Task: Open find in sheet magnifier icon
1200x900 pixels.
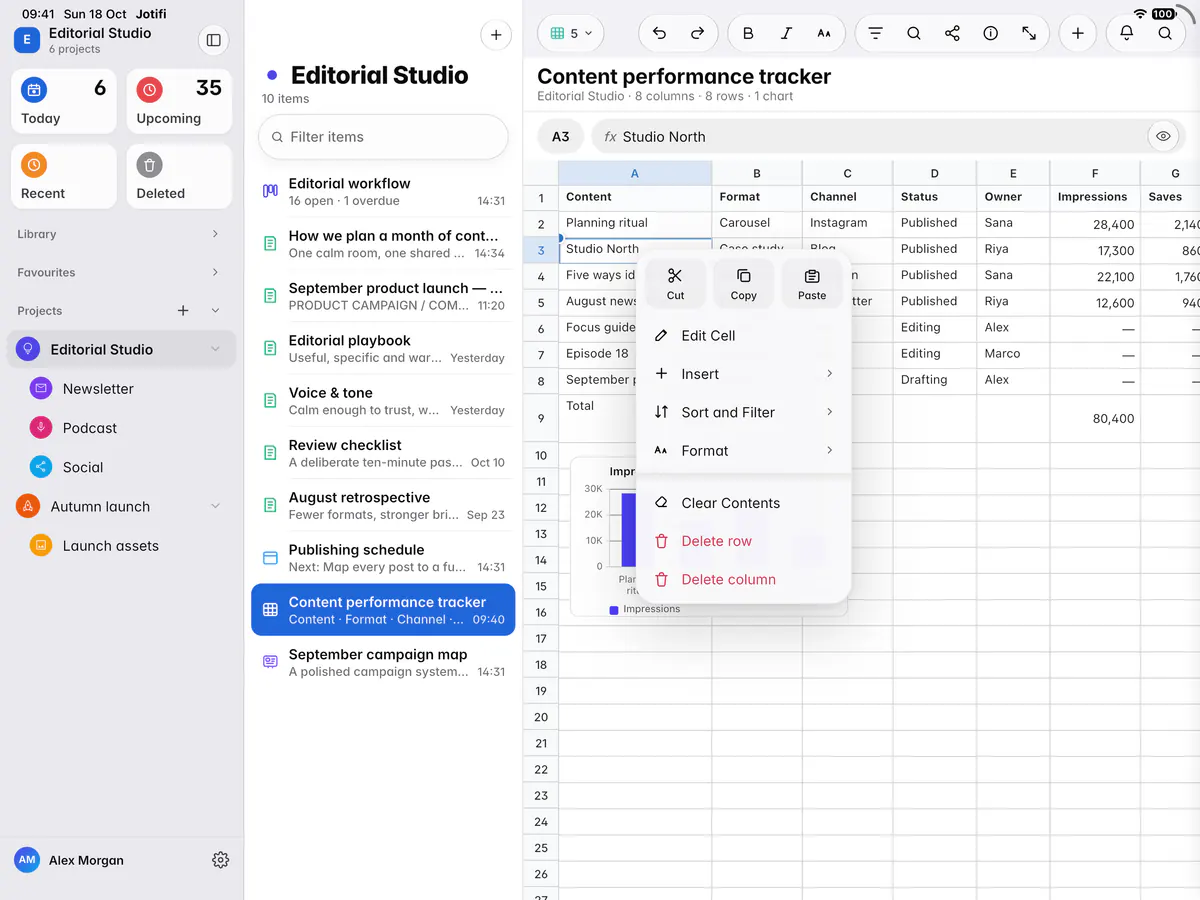Action: coord(914,33)
